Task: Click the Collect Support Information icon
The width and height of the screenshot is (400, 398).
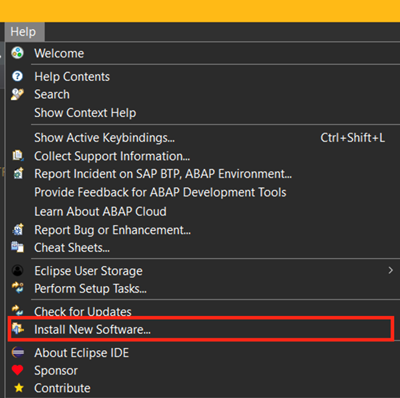Action: (x=18, y=155)
